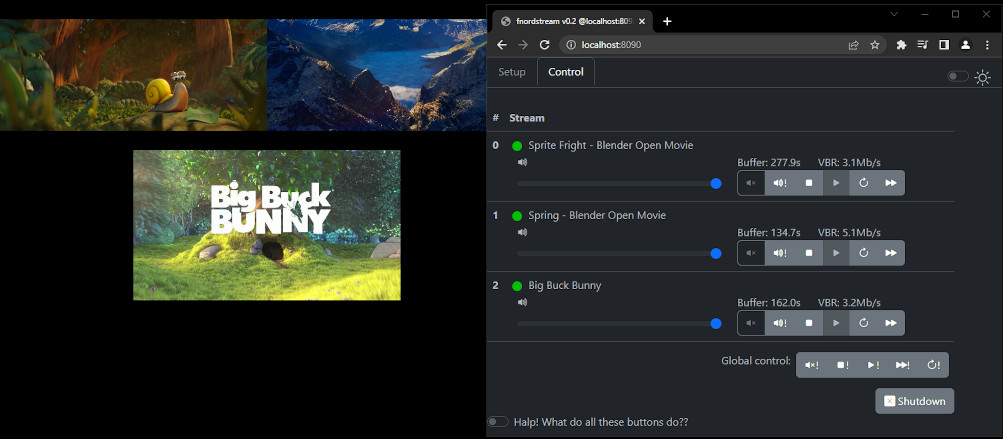1003x439 pixels.
Task: Click the sun light-mode icon
Action: pos(983,77)
